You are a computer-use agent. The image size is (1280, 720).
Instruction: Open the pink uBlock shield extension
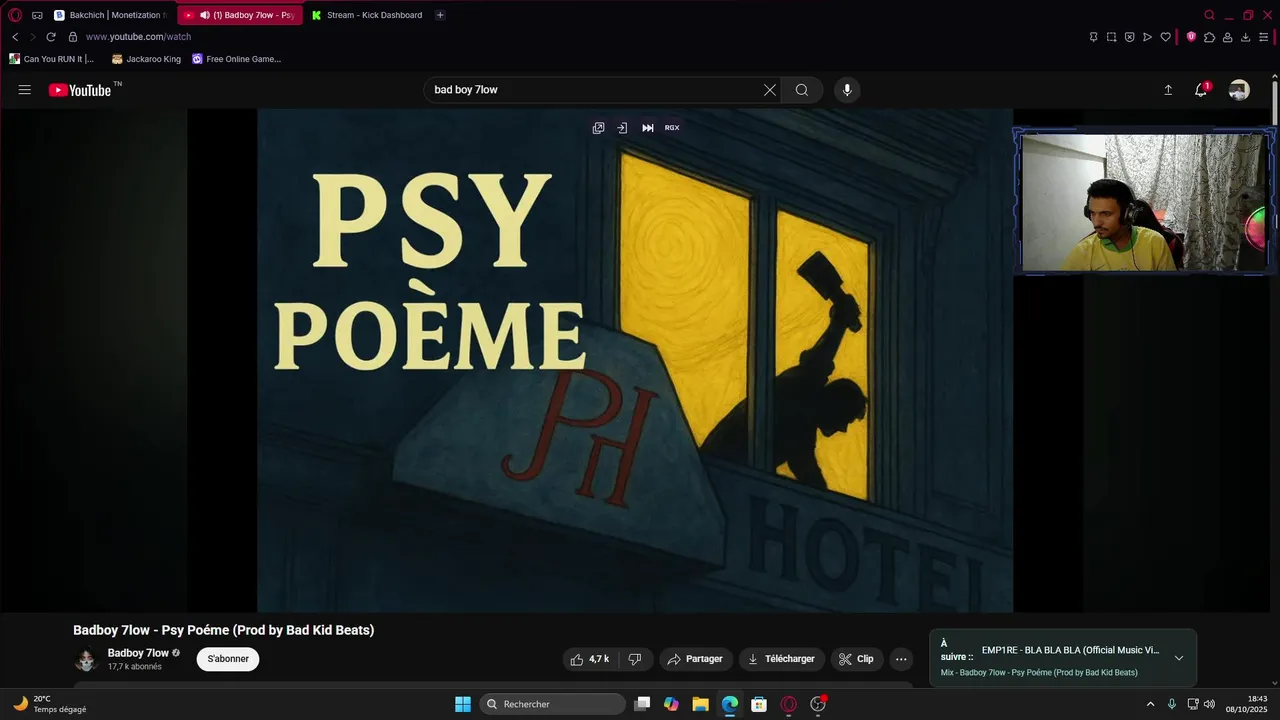pos(1191,37)
